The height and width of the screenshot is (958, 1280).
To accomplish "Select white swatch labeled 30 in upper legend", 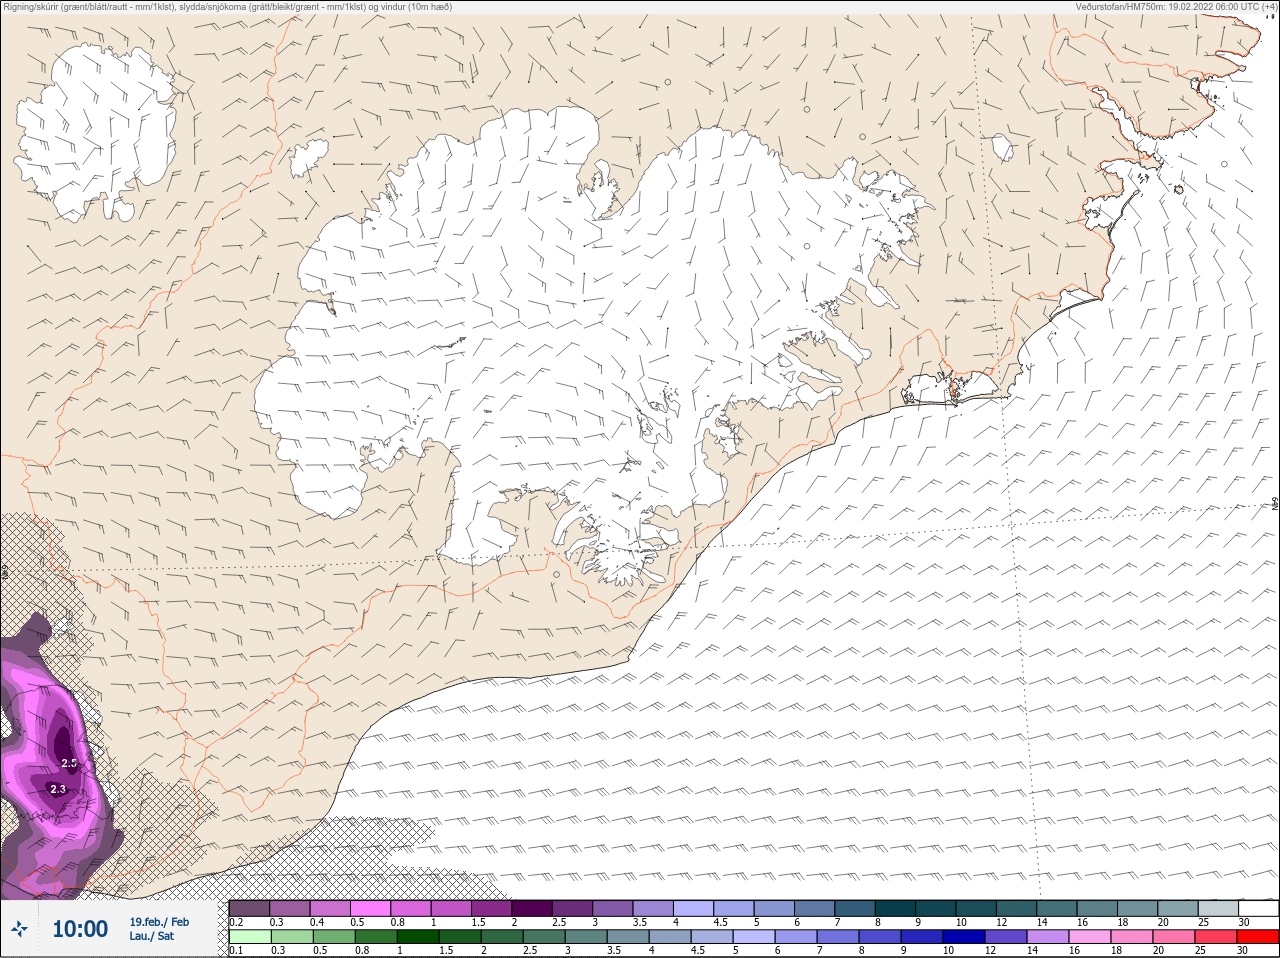I will tap(1258, 908).
